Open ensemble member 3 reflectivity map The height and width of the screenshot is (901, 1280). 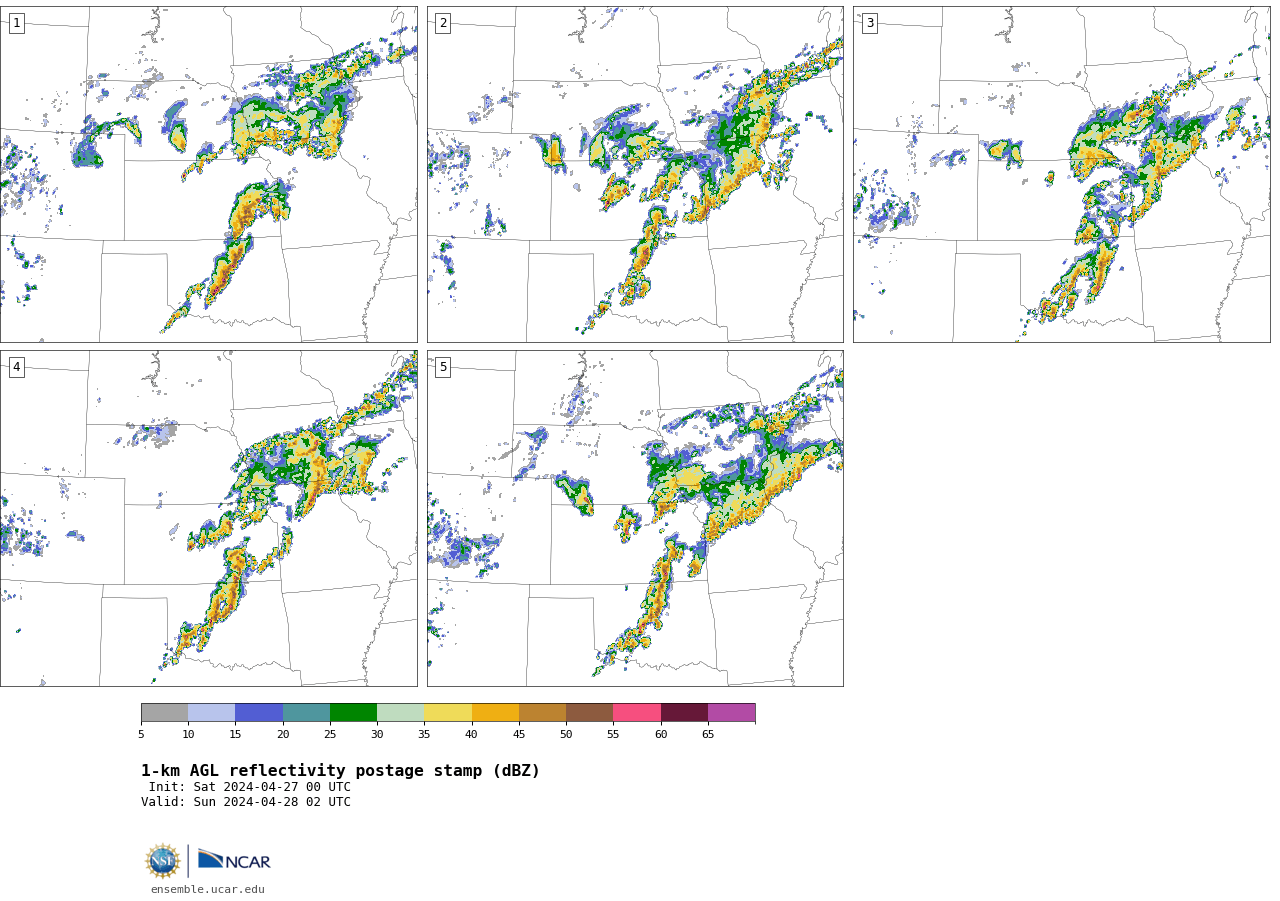tap(1061, 174)
